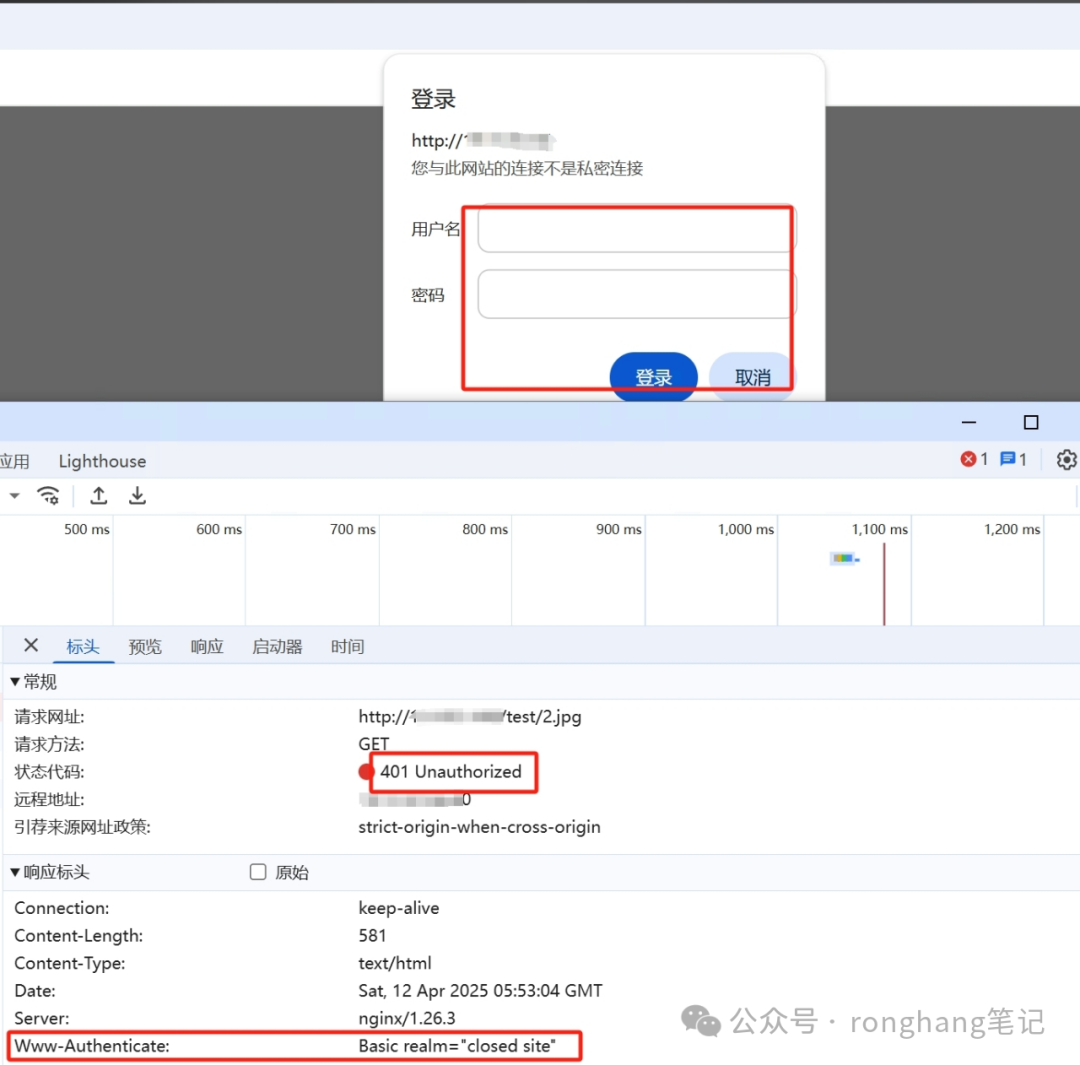Screen dimensions: 1080x1065
Task: Collapse the 常规 general section
Action: 15,682
